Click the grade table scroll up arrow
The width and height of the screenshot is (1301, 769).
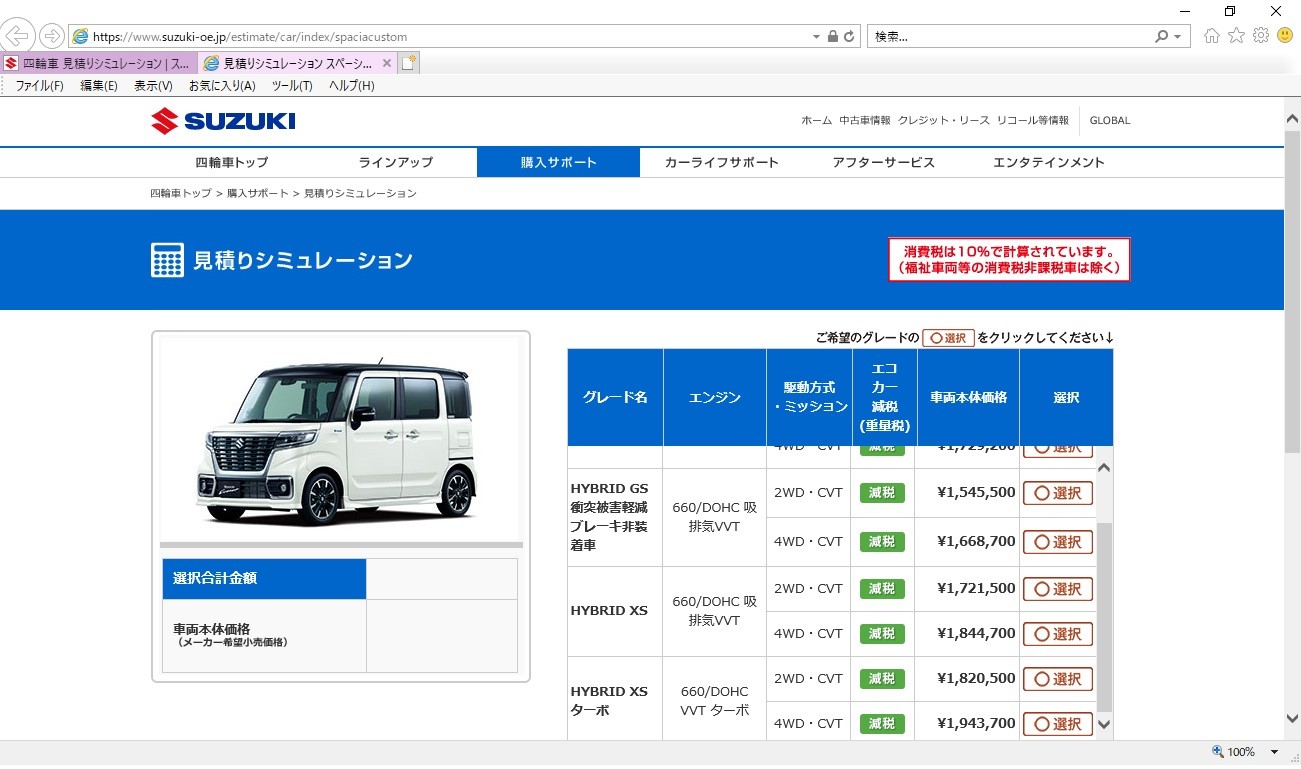point(1104,468)
